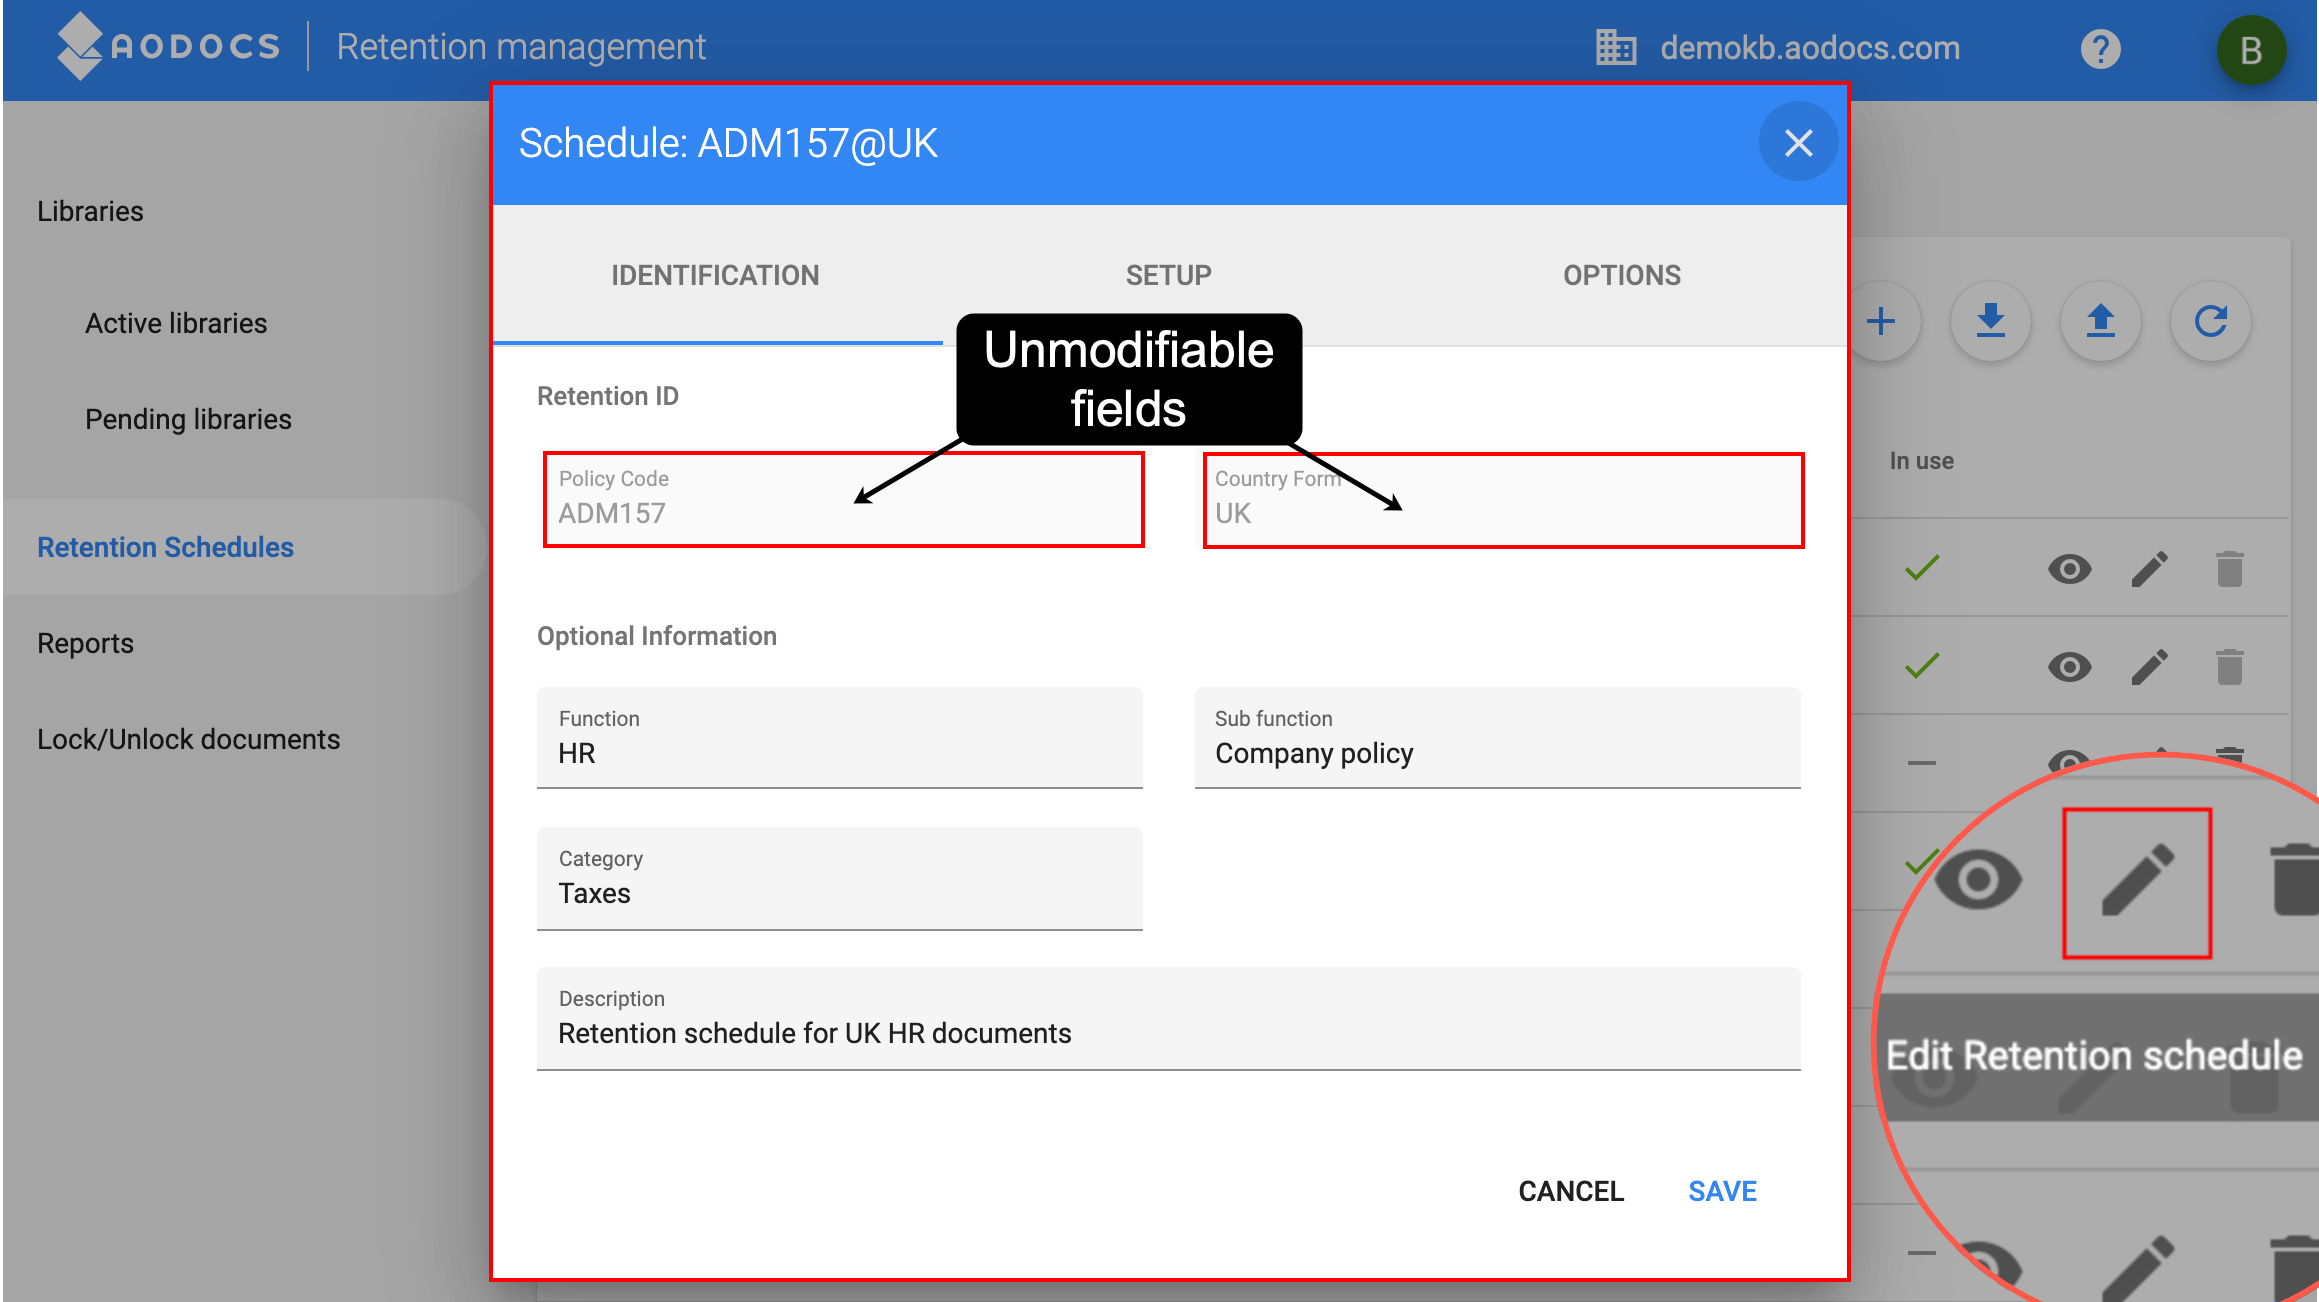The image size is (2319, 1302).
Task: Edit the Description field
Action: [x=1168, y=1018]
